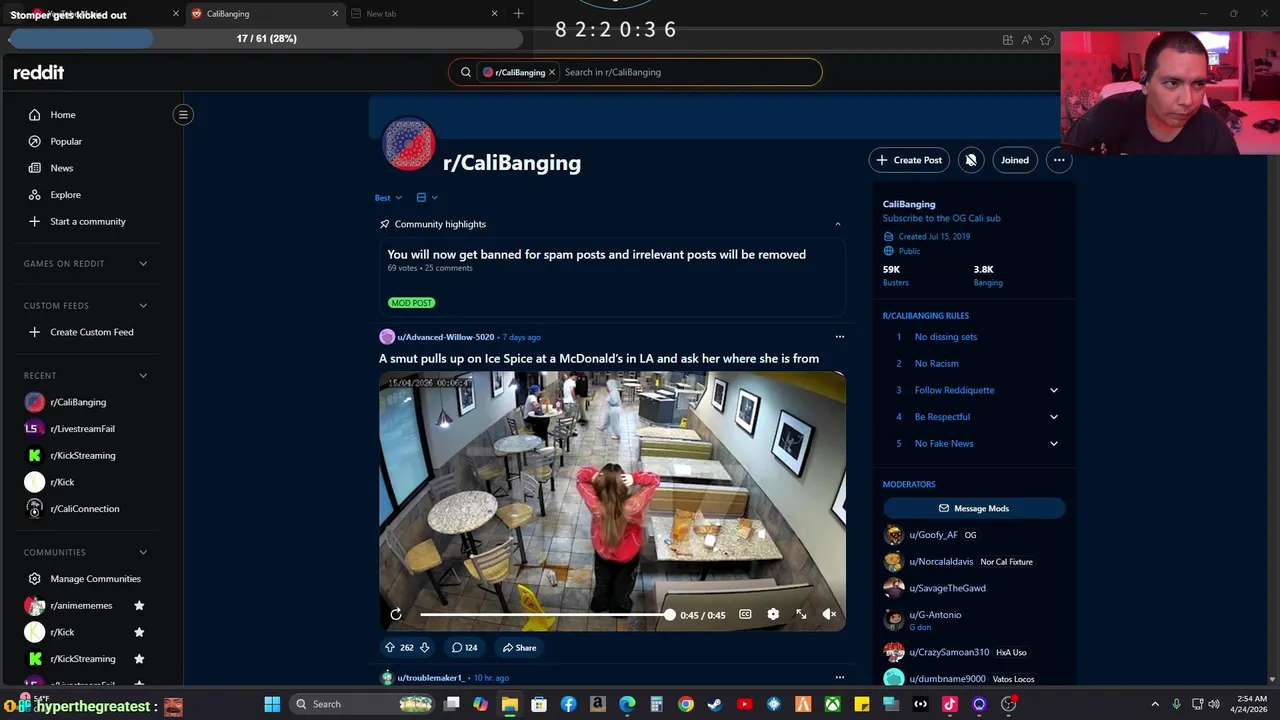Open the Windows Start menu
1280x720 pixels.
272,704
